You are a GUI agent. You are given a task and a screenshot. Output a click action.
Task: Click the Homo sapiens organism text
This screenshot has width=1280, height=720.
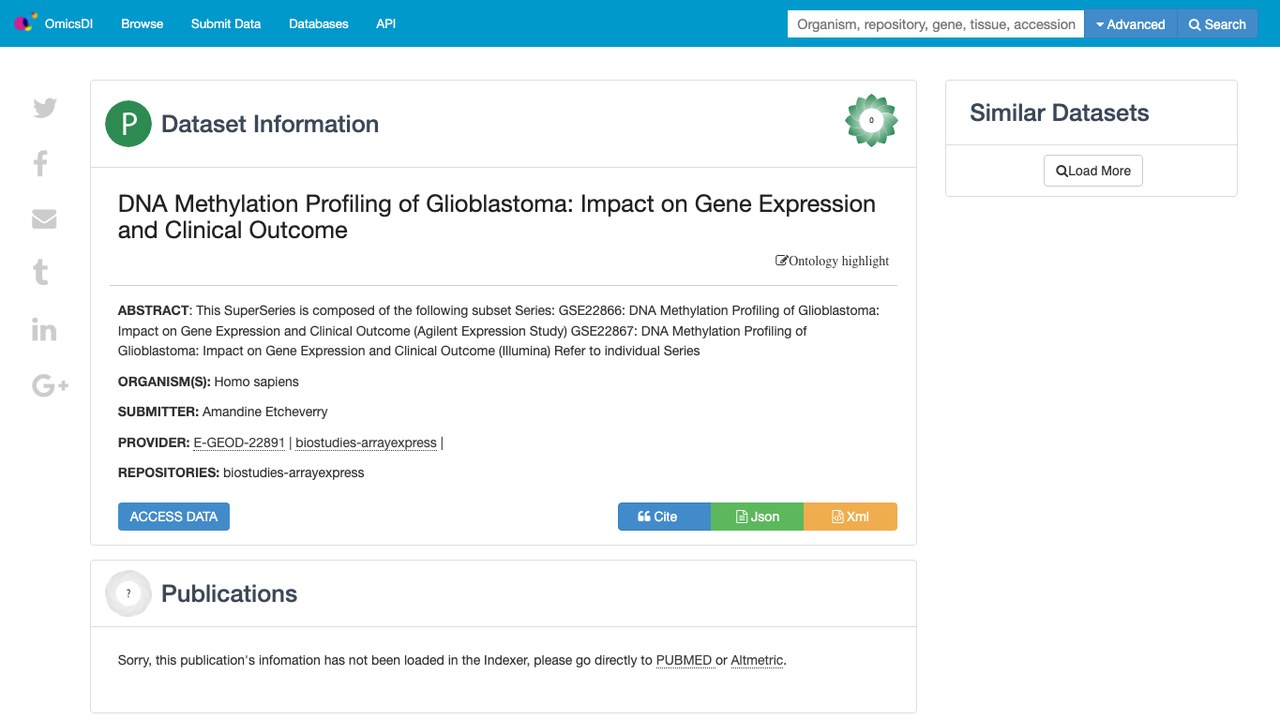point(256,381)
